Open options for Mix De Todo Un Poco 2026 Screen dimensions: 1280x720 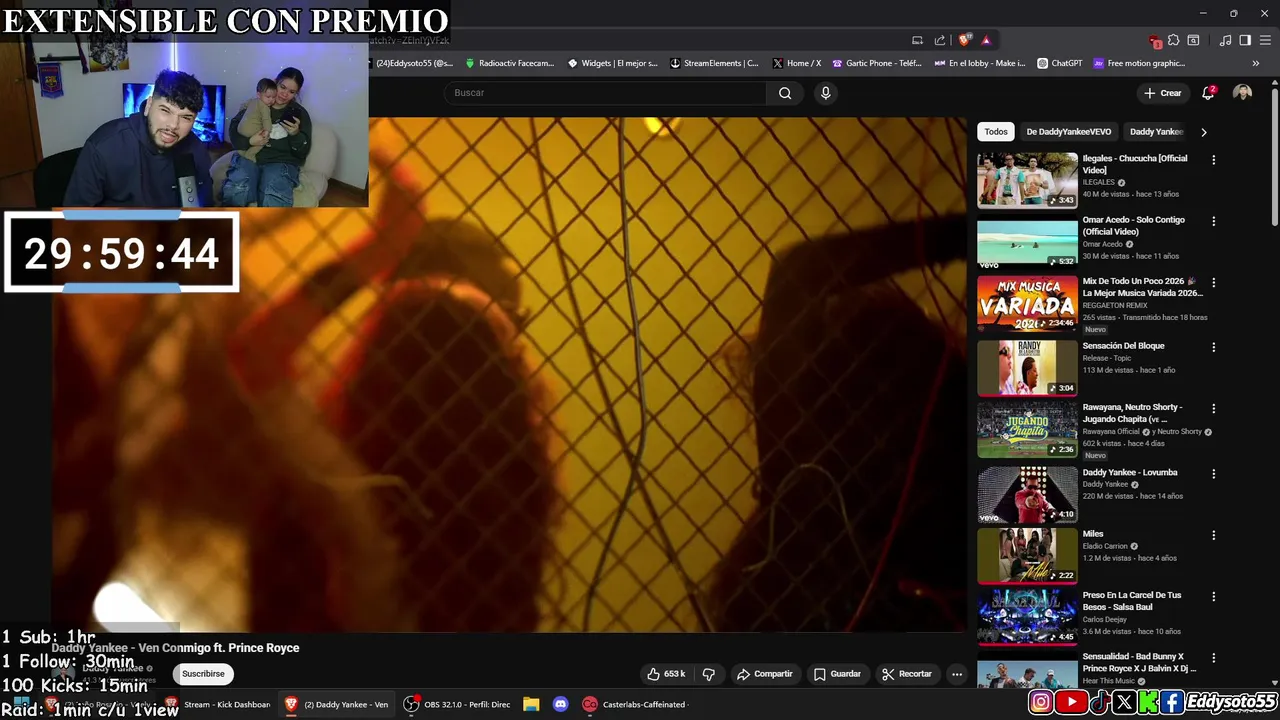coord(1213,283)
